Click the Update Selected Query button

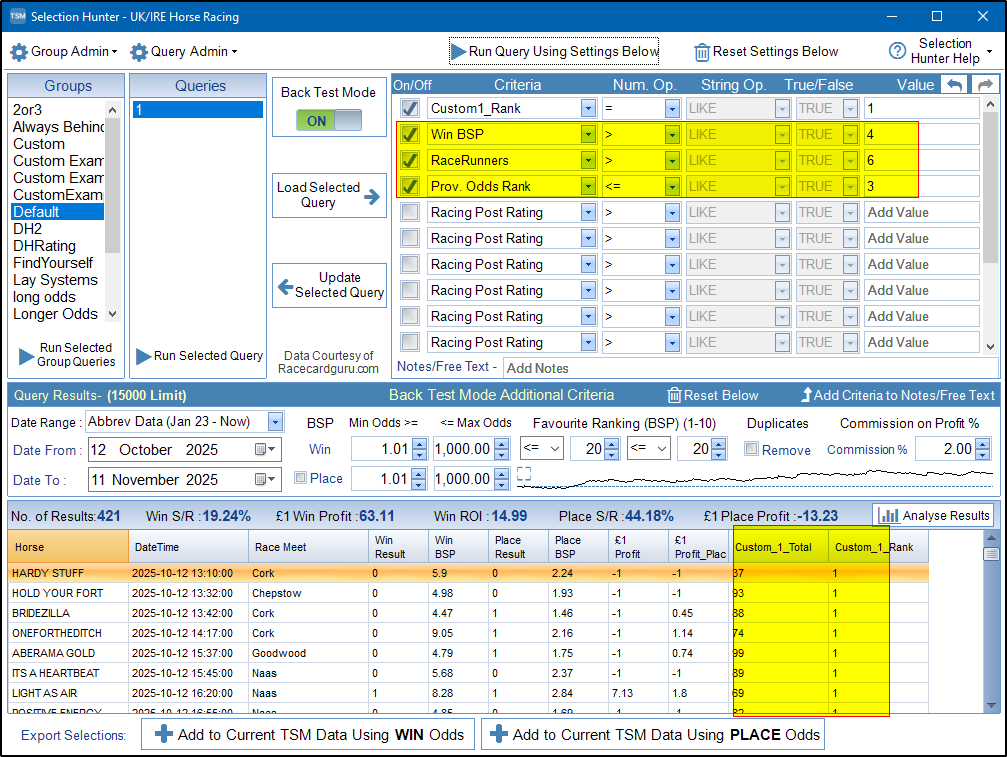[x=329, y=285]
